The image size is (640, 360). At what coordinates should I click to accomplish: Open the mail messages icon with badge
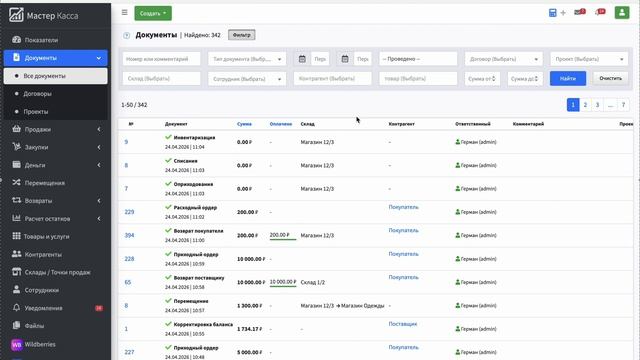click(580, 12)
